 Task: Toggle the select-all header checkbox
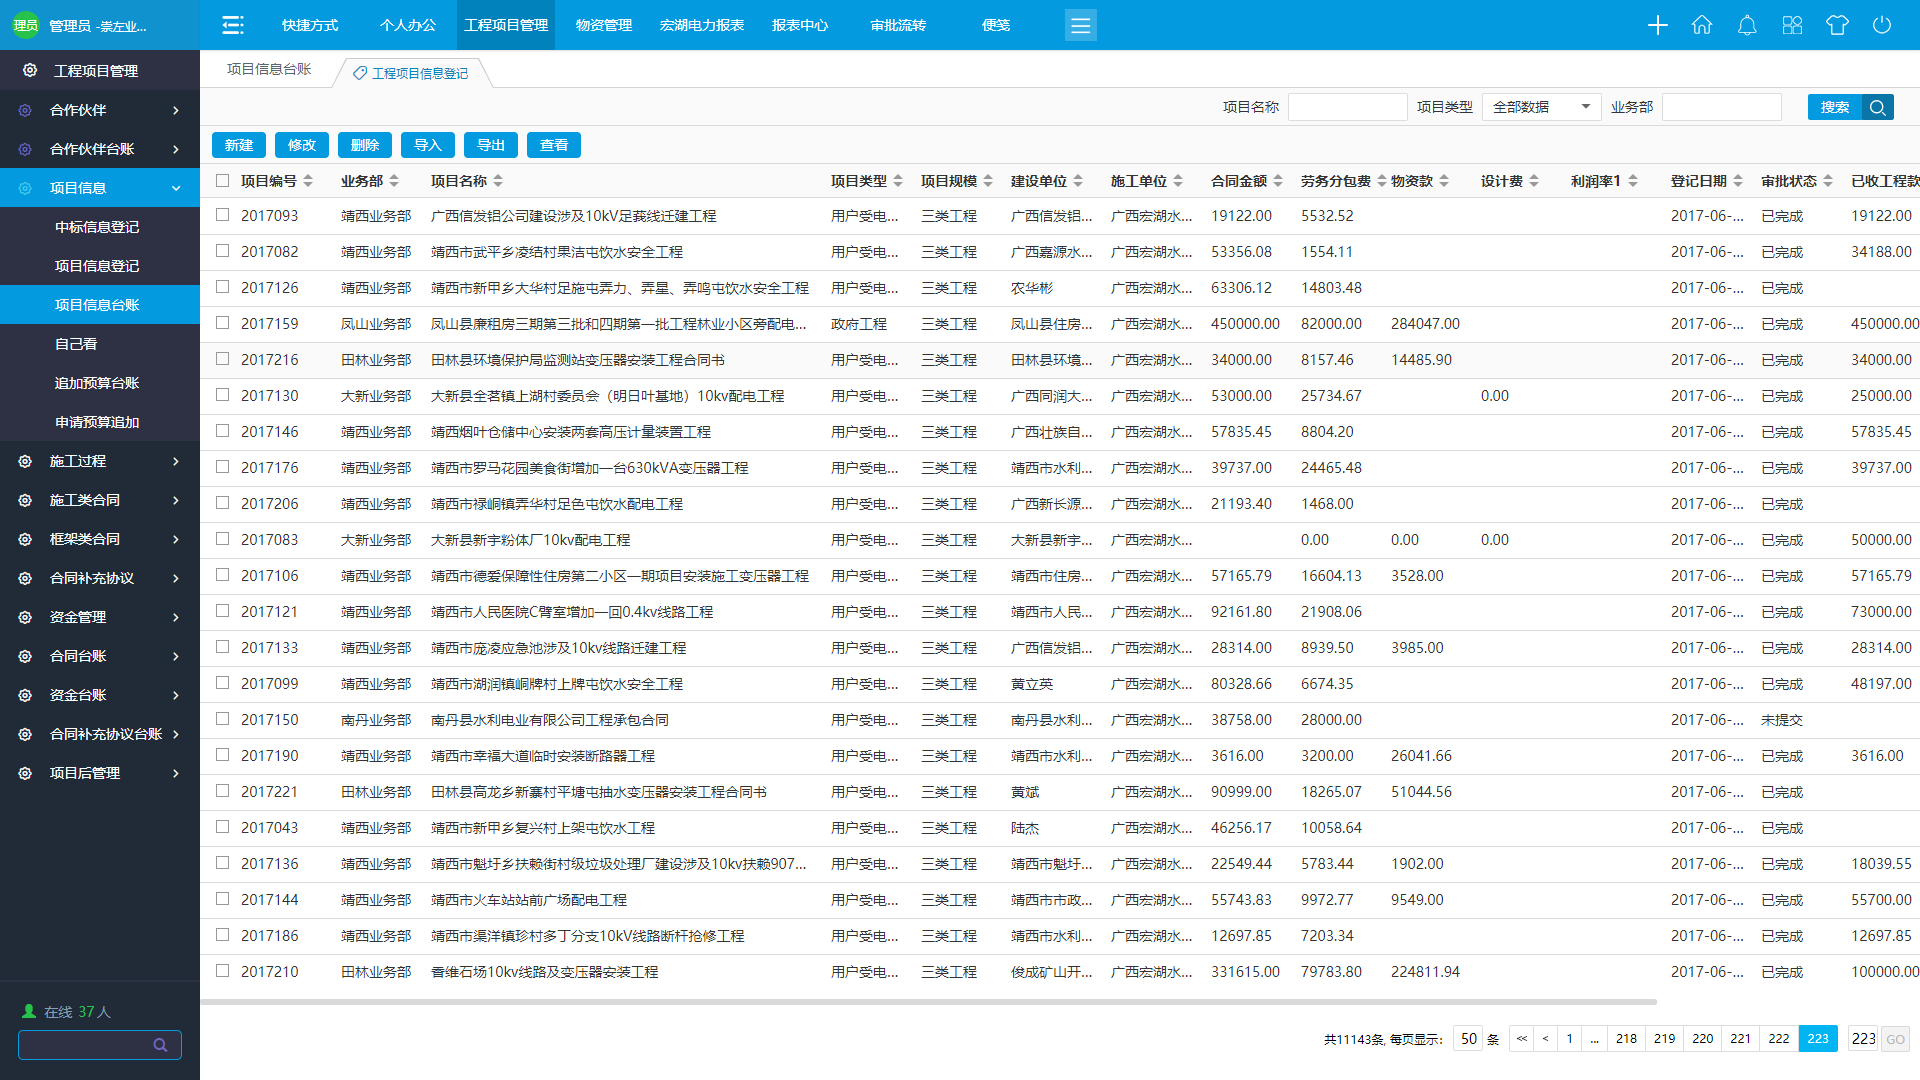222,181
